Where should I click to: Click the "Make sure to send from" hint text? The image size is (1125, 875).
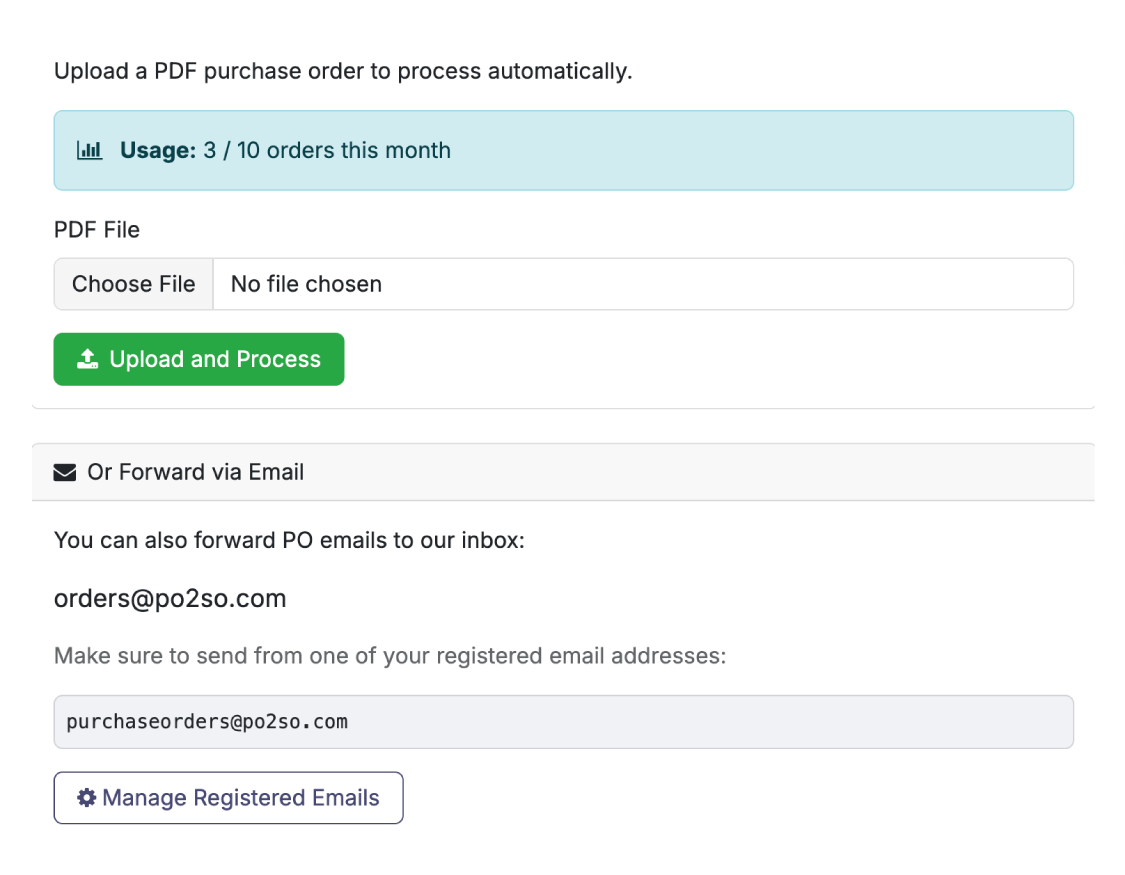coord(389,657)
